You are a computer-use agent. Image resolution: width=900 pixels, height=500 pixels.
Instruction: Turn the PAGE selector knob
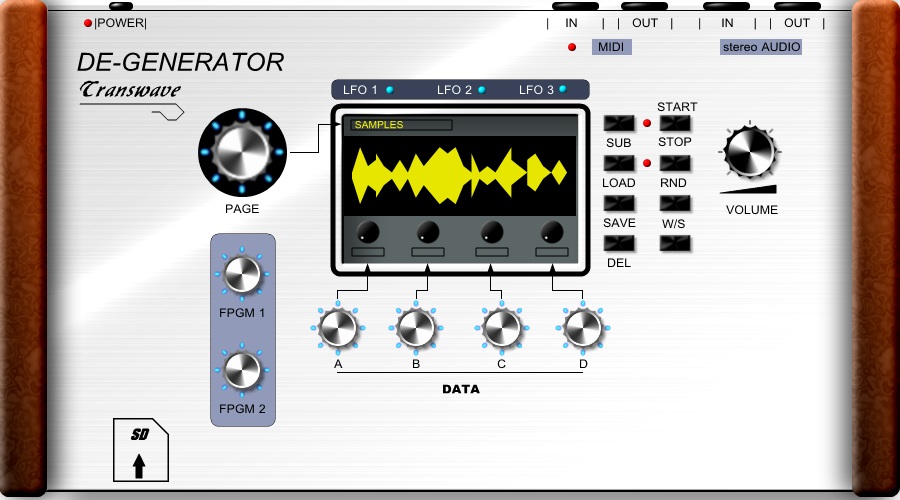[x=242, y=152]
